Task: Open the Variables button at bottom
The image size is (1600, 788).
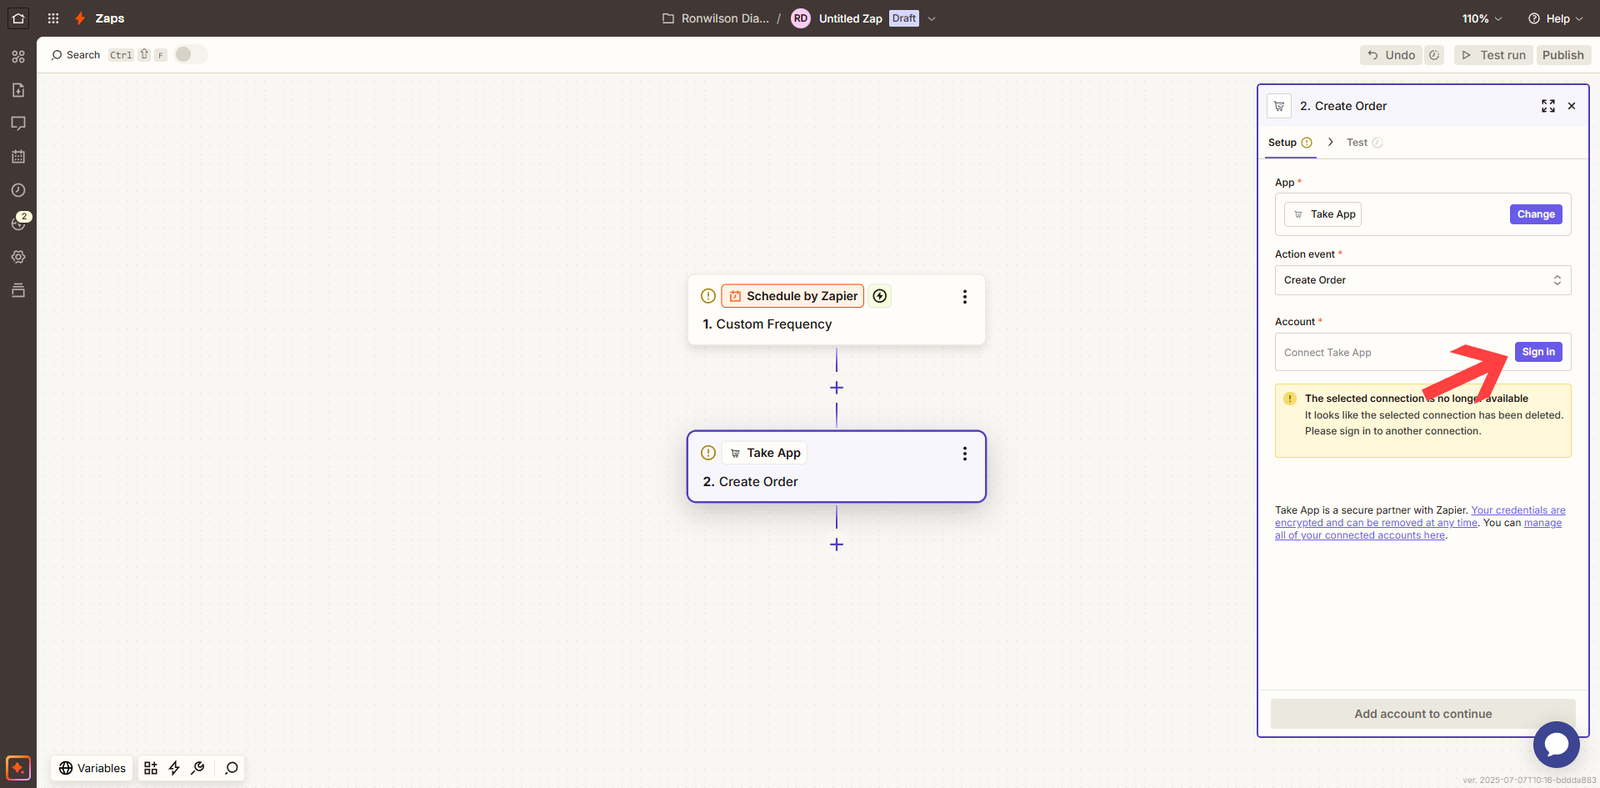Action: [92, 768]
